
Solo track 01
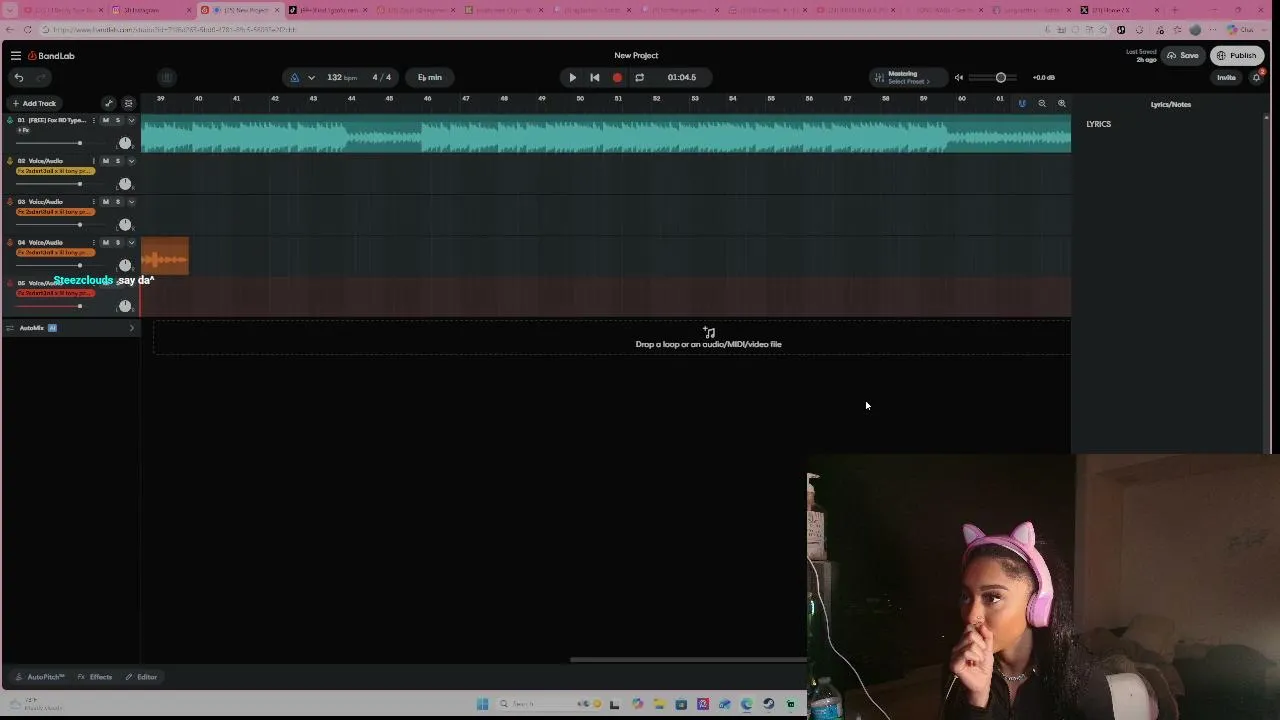118,120
